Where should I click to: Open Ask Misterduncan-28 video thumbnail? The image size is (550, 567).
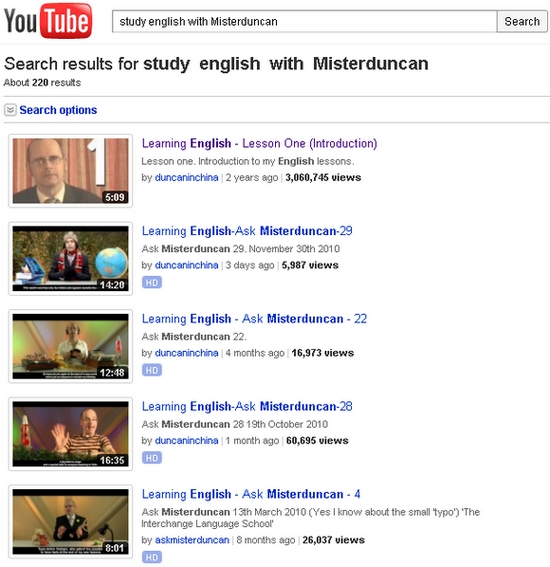[x=71, y=434]
